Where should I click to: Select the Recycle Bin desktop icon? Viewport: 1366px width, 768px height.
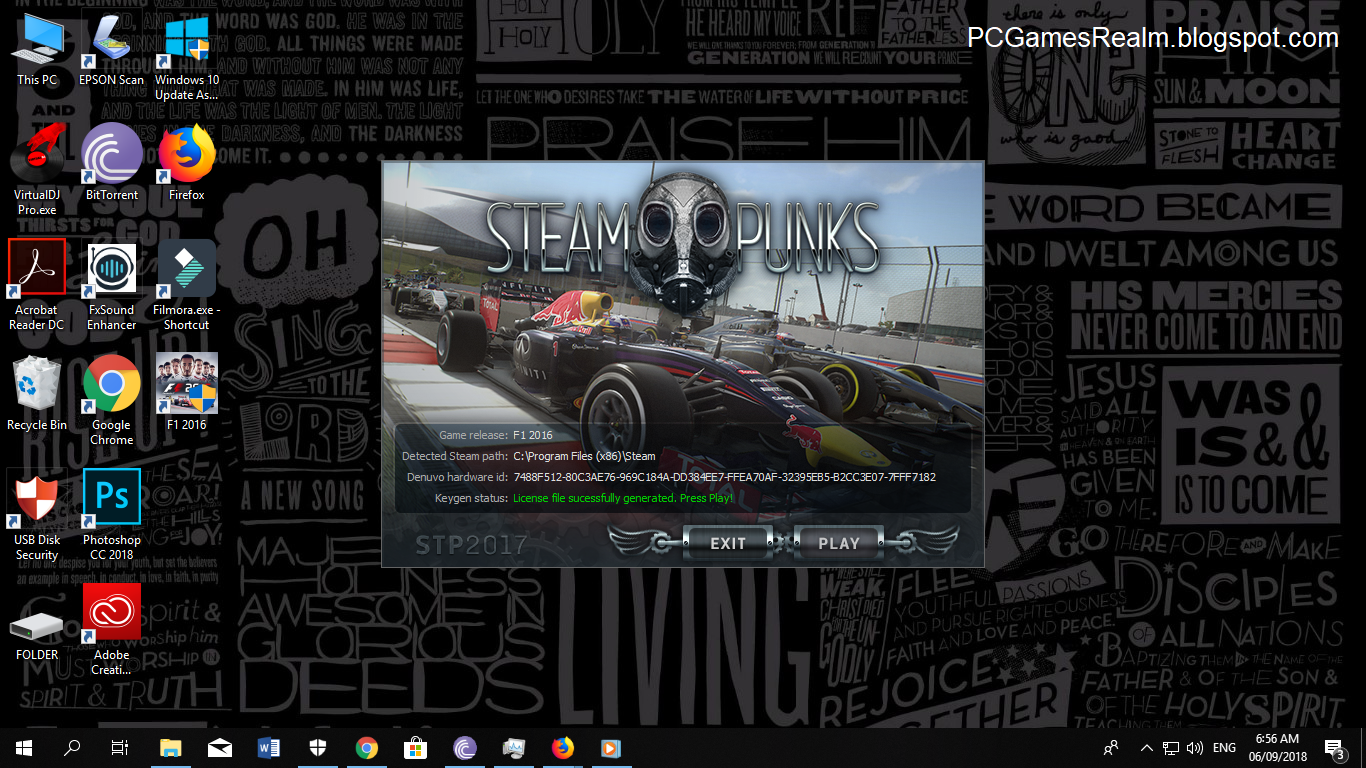click(x=37, y=392)
